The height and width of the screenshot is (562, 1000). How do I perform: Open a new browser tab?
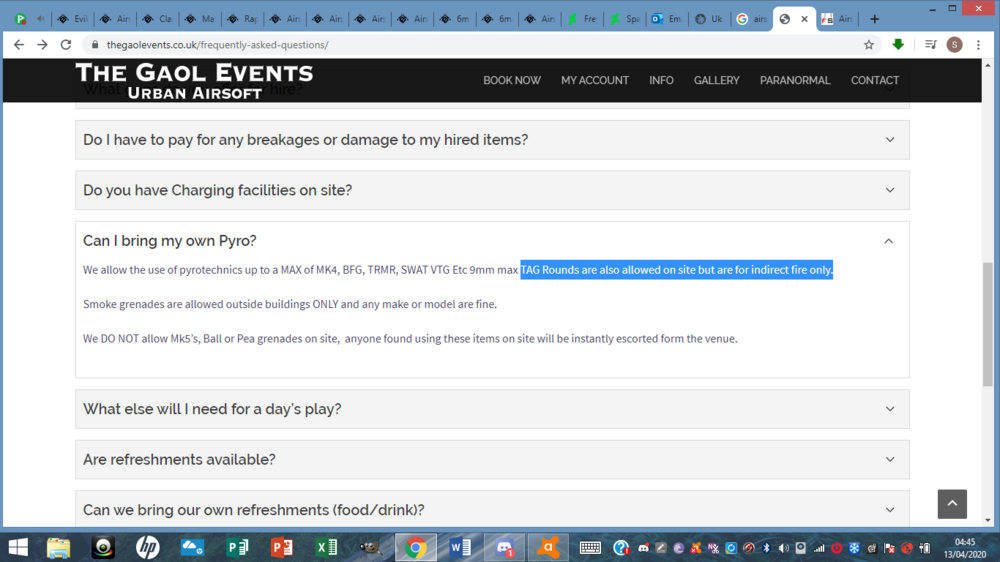click(874, 19)
